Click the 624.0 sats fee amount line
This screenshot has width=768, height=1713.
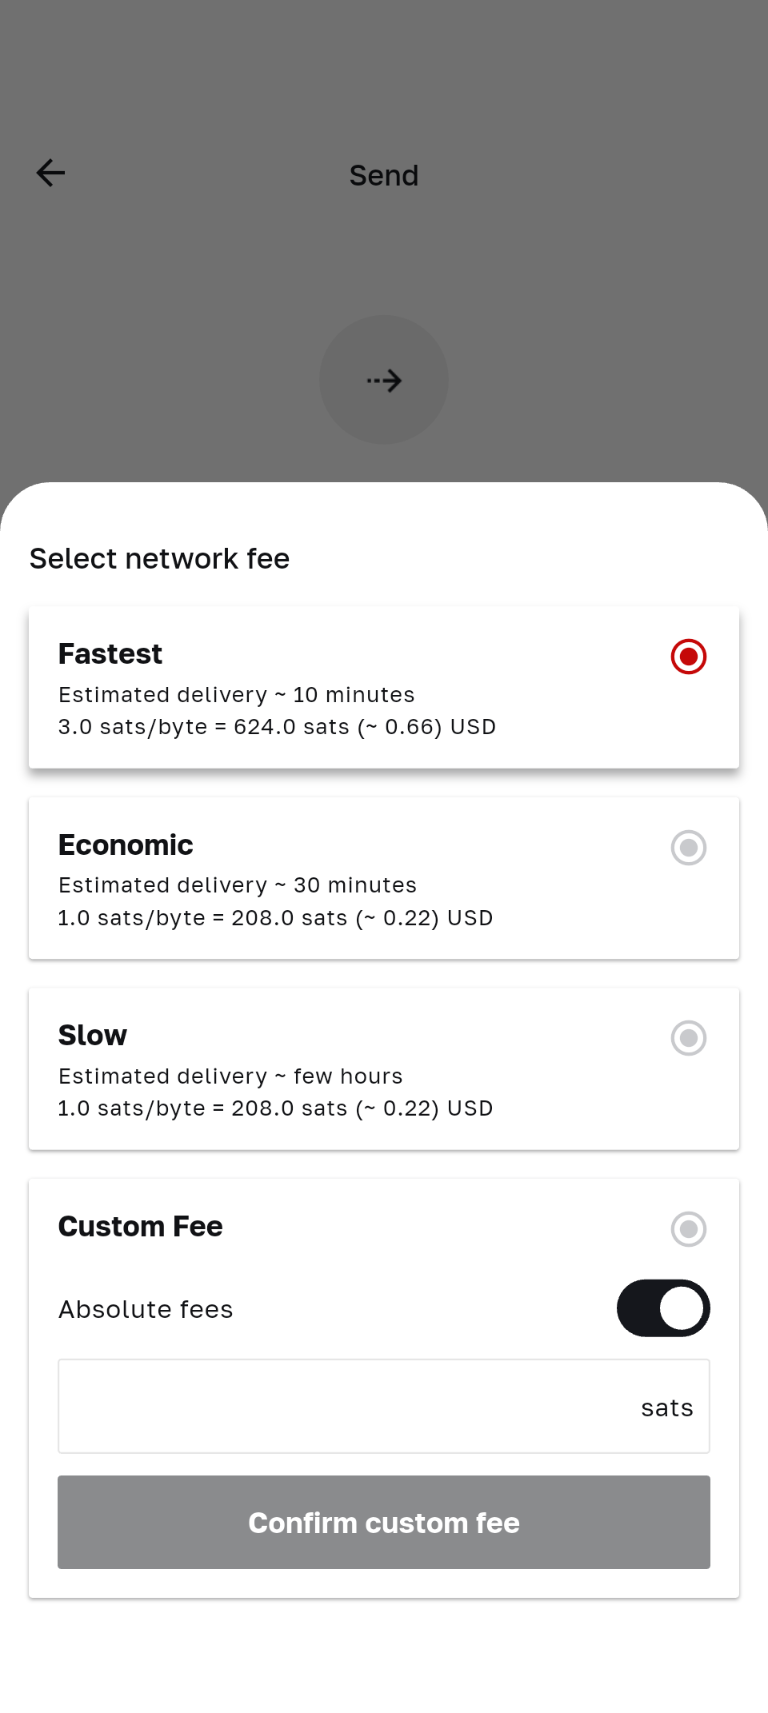pyautogui.click(x=277, y=727)
